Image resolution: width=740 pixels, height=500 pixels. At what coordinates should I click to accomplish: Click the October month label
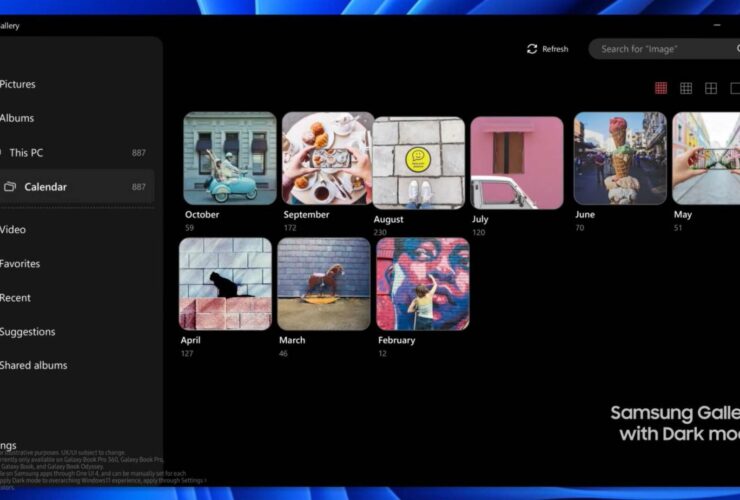(202, 214)
